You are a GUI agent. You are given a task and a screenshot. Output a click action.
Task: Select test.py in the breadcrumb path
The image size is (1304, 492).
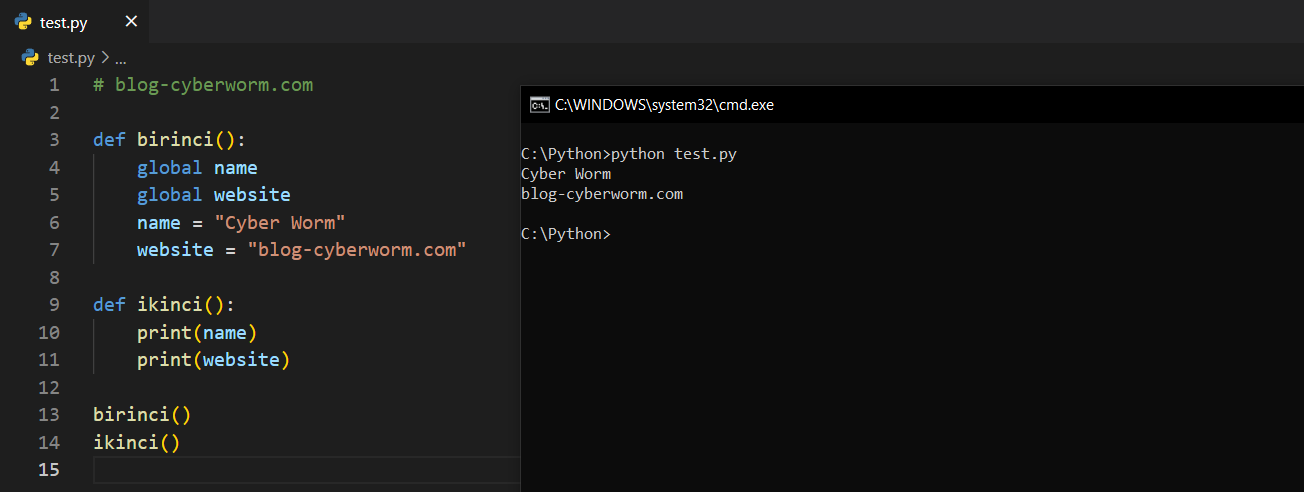71,58
